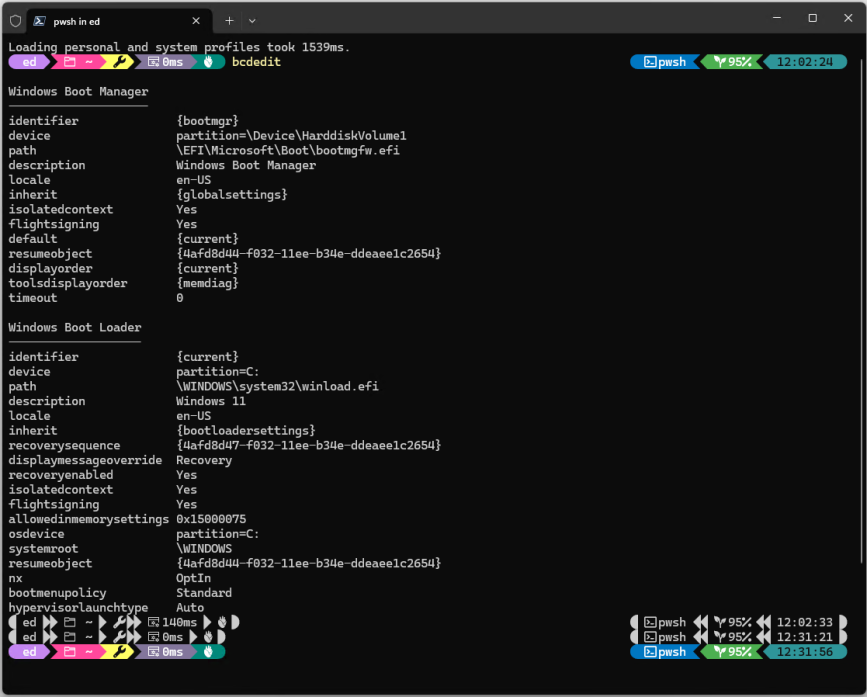Click the 0ms execution time in top prompt
This screenshot has height=697, width=867.
tap(166, 62)
